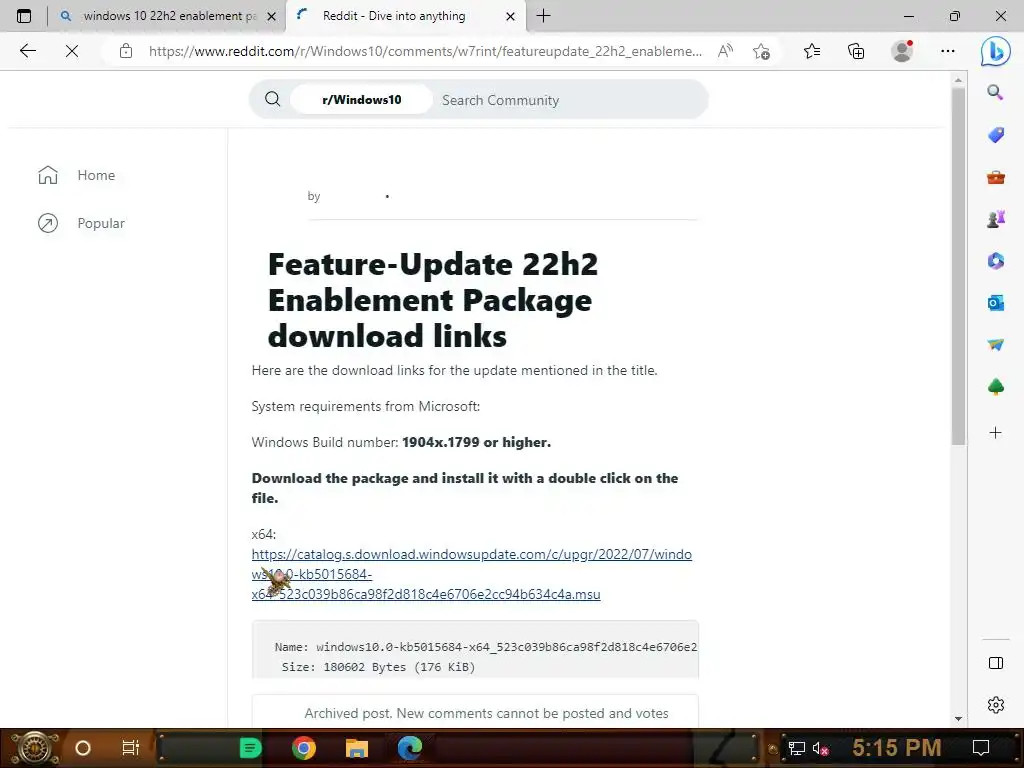The image size is (1024, 768).
Task: Go to Reddit Home
Action: pyautogui.click(x=76, y=175)
